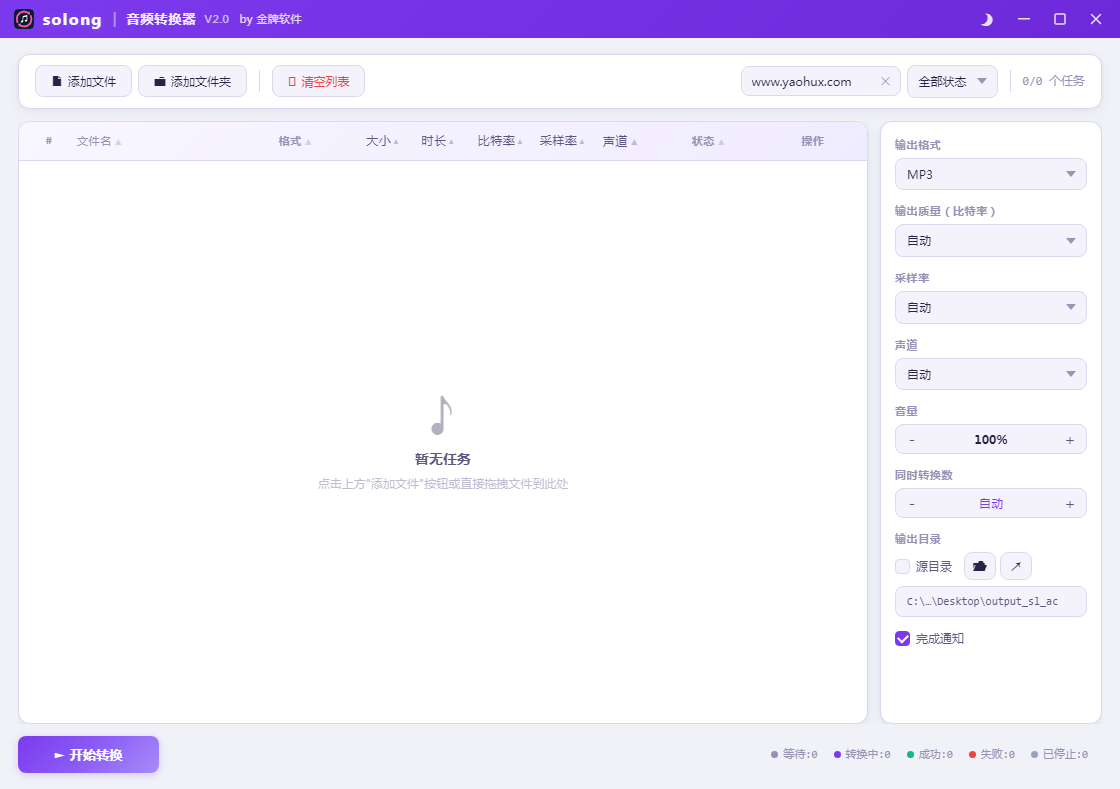
Task: Click the output path field showing output_sl_ac
Action: (x=990, y=602)
